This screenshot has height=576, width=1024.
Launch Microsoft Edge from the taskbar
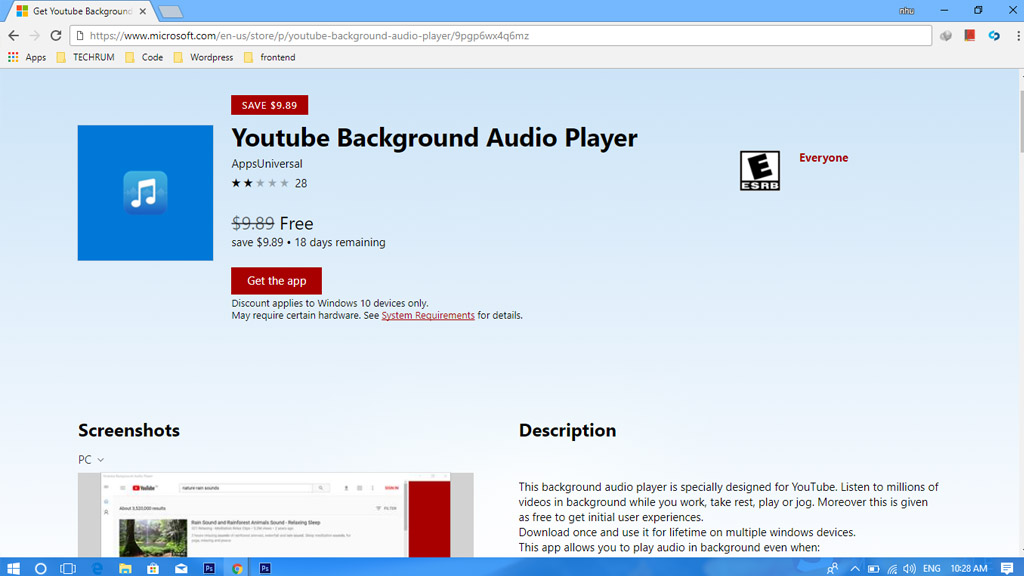pos(97,569)
